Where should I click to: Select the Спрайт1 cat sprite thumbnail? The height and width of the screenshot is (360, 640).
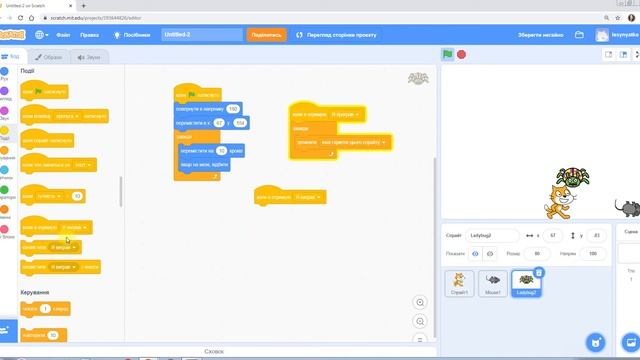coord(459,284)
